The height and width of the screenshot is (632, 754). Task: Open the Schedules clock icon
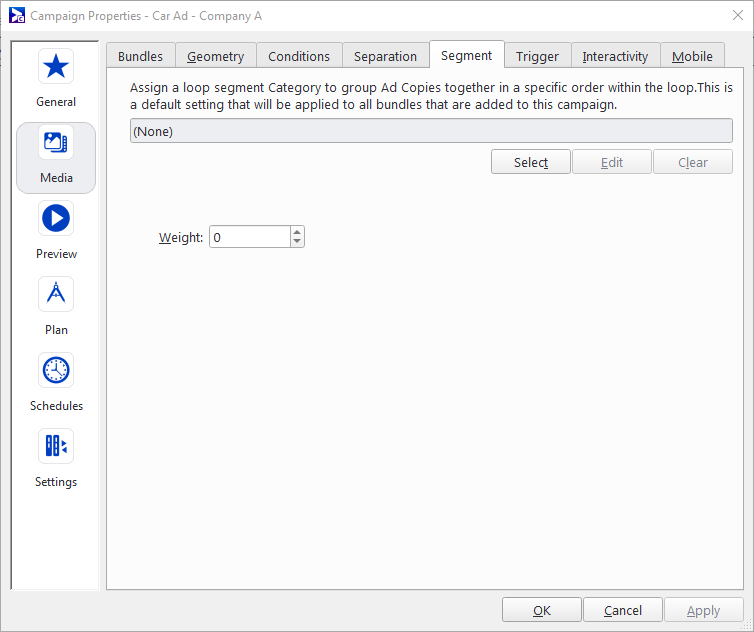pos(56,371)
